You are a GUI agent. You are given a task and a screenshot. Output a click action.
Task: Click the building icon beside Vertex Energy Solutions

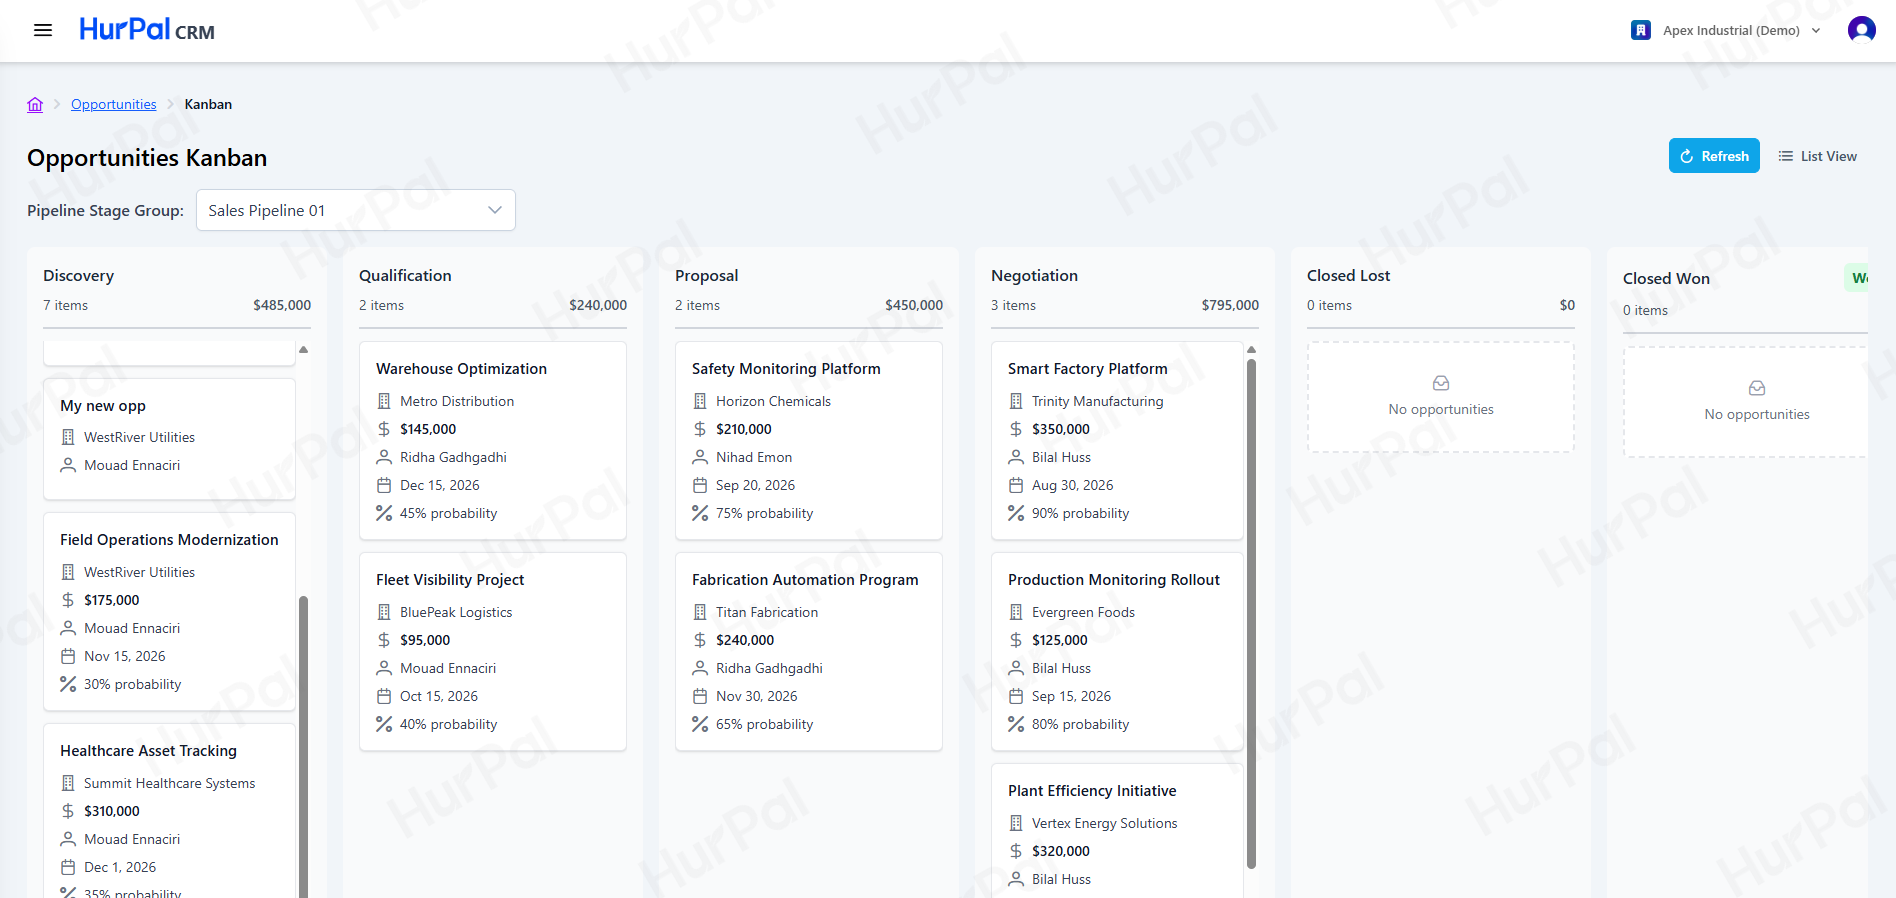(1016, 823)
